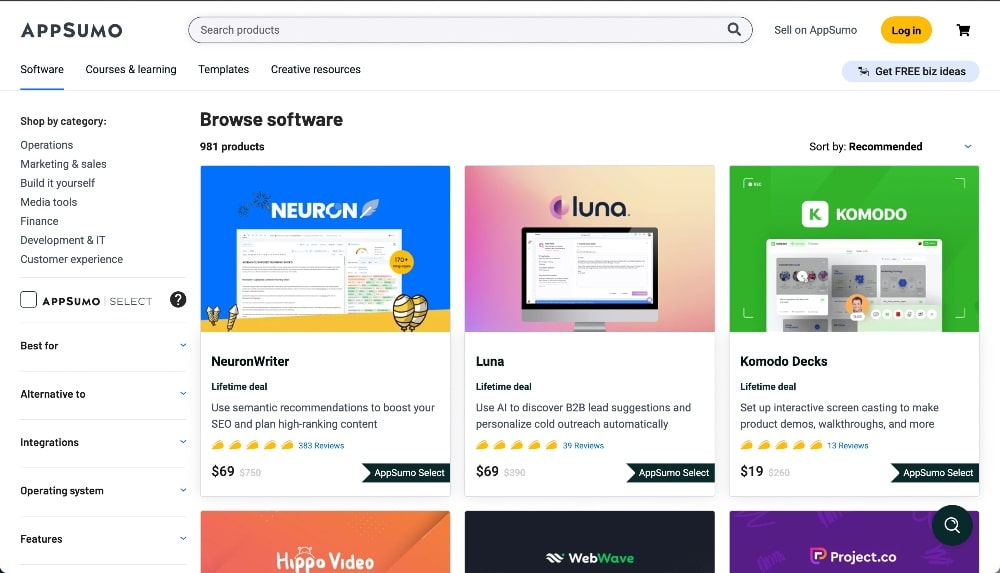1000x573 pixels.
Task: Expand the Features filter
Action: pos(103,539)
